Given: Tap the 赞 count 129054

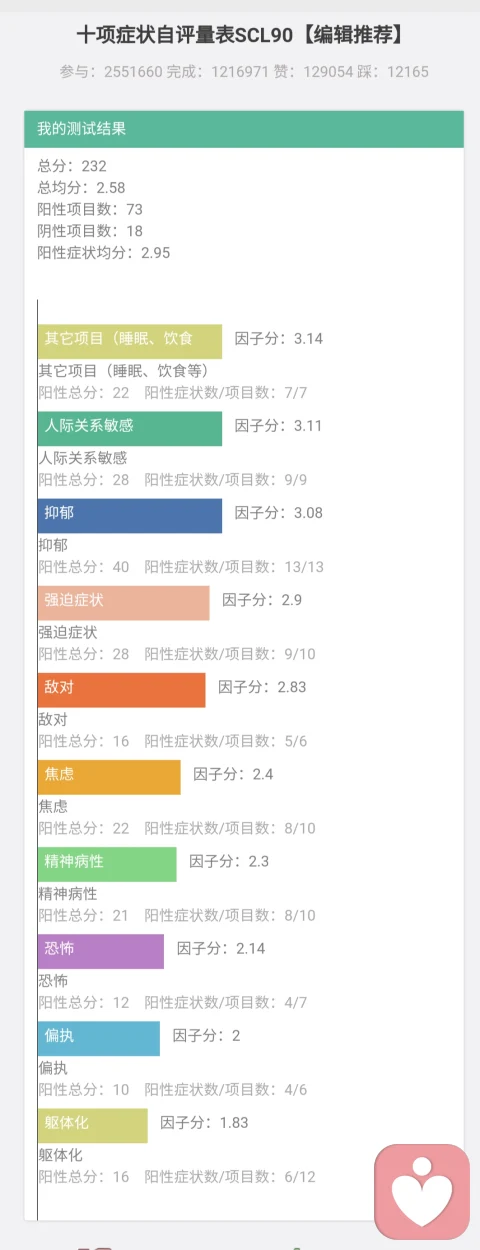Looking at the screenshot, I should click(x=320, y=72).
